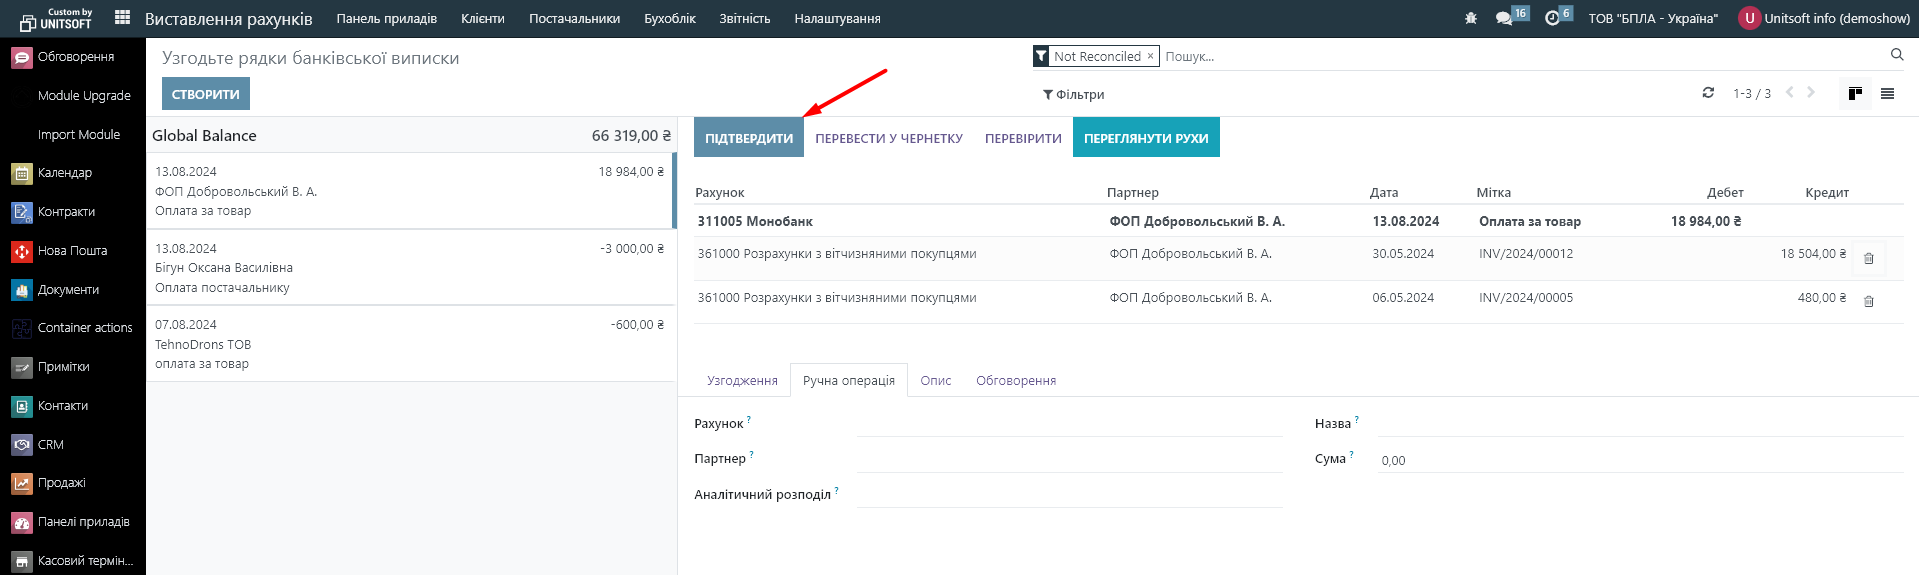1919x575 pixels.
Task: Refresh the list with the reload icon
Action: (x=1708, y=93)
